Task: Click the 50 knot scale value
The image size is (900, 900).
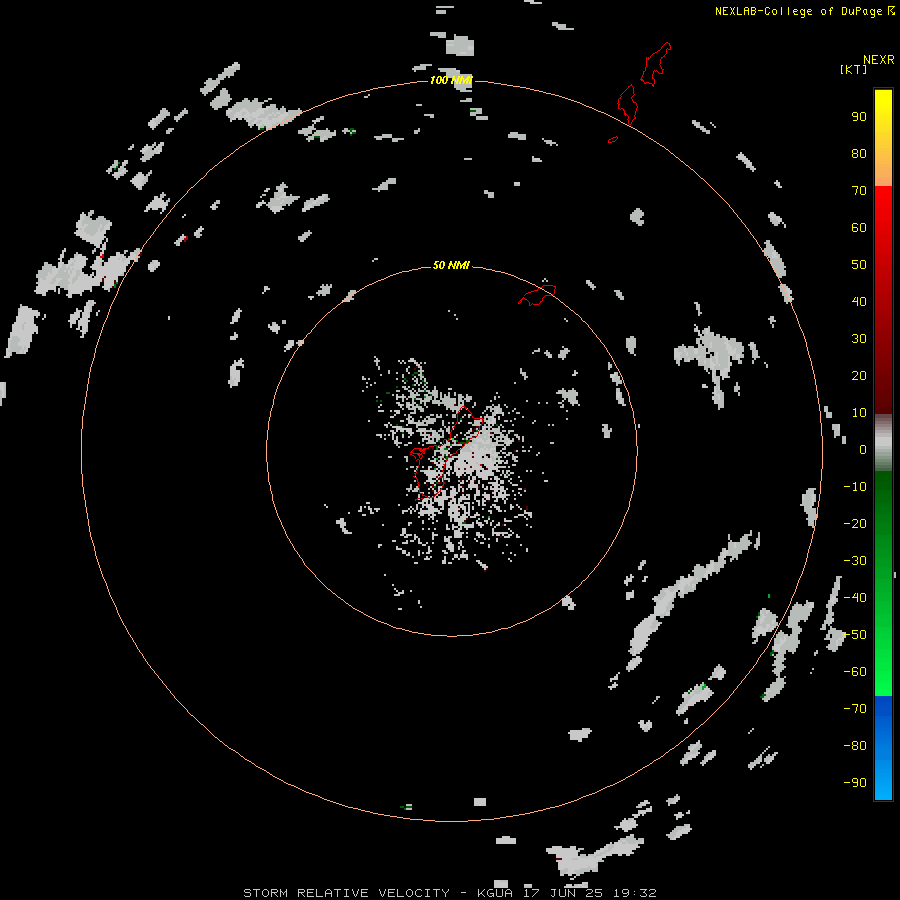Action: click(x=859, y=265)
